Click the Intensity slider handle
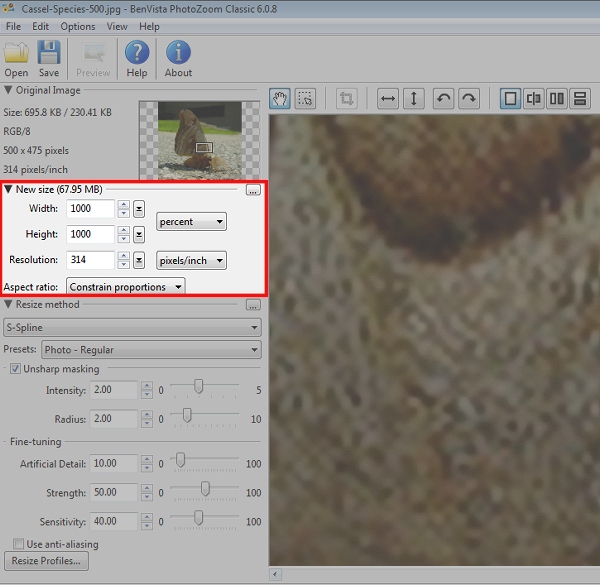The width and height of the screenshot is (600, 585). 198,386
